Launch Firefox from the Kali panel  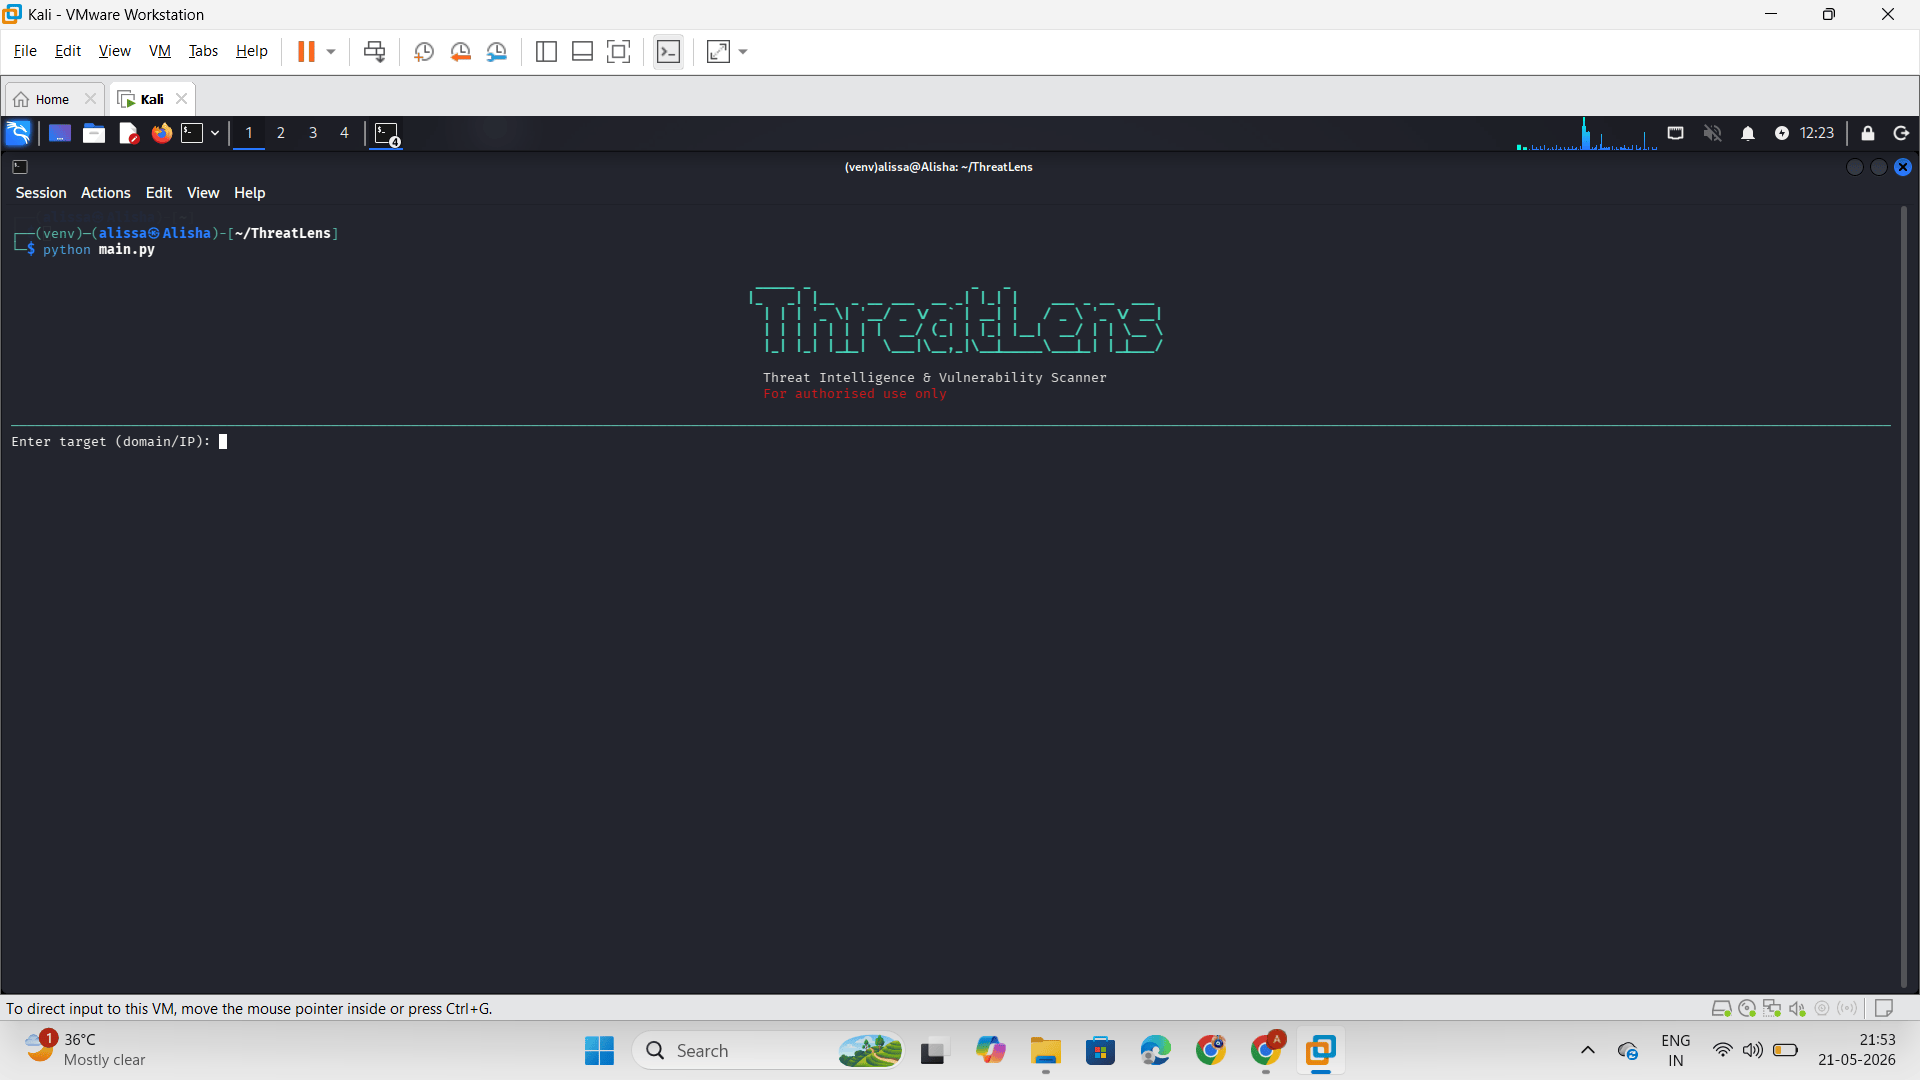point(162,133)
